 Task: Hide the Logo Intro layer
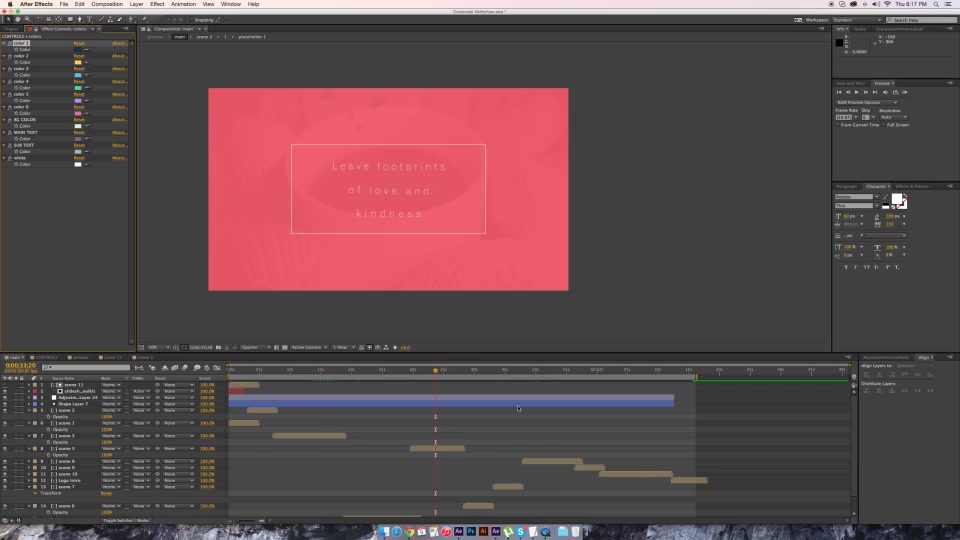coord(5,481)
